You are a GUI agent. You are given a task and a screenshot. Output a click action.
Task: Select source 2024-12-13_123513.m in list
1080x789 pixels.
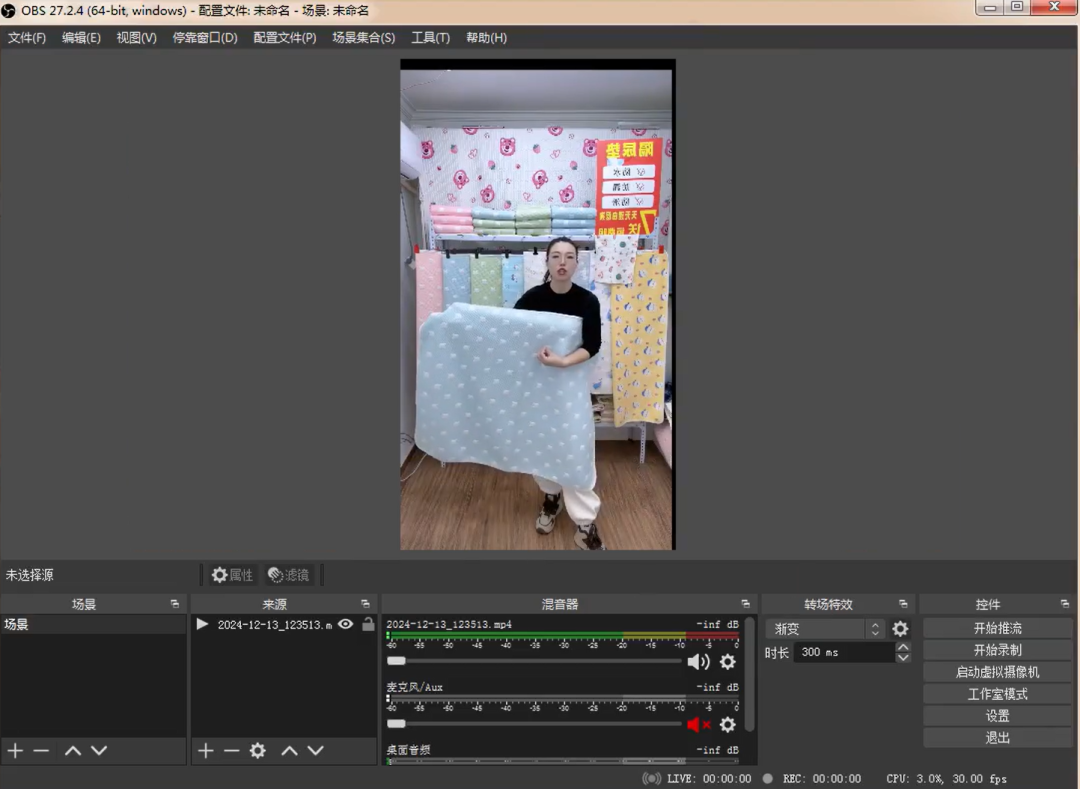pos(274,624)
